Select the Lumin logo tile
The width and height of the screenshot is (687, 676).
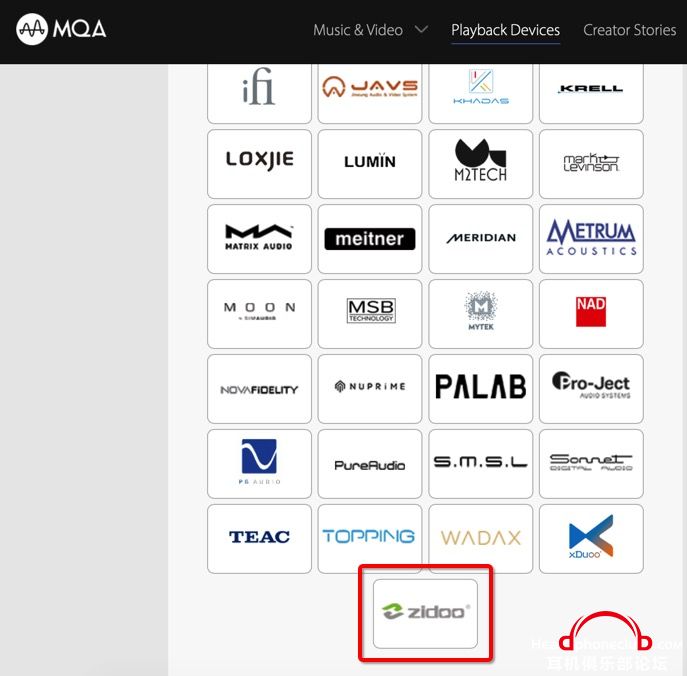tap(370, 164)
